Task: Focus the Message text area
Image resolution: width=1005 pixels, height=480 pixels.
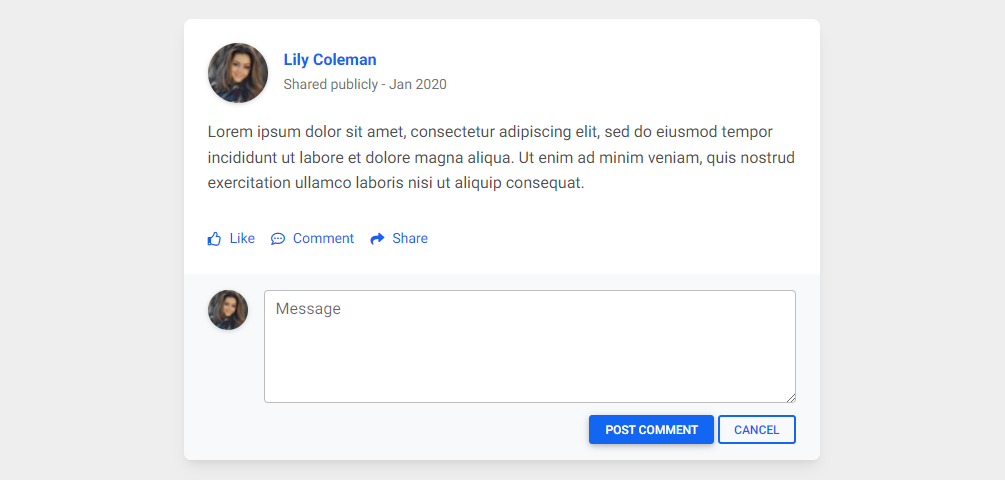Action: (x=530, y=347)
